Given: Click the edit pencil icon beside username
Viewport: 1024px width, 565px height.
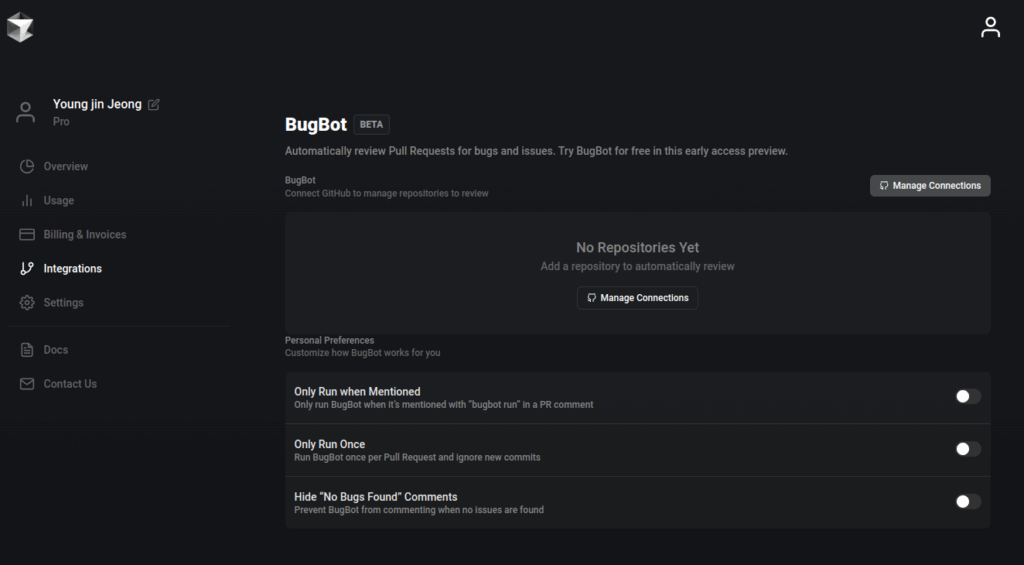Looking at the screenshot, I should 153,105.
